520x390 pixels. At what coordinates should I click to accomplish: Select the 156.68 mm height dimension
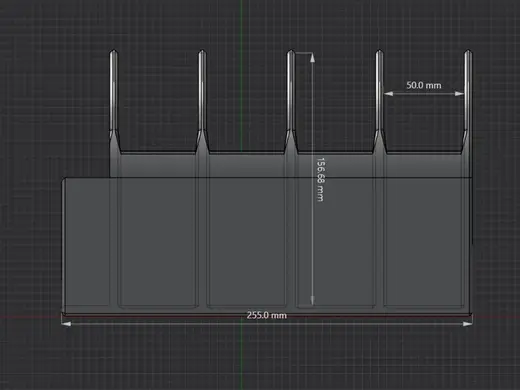(320, 179)
